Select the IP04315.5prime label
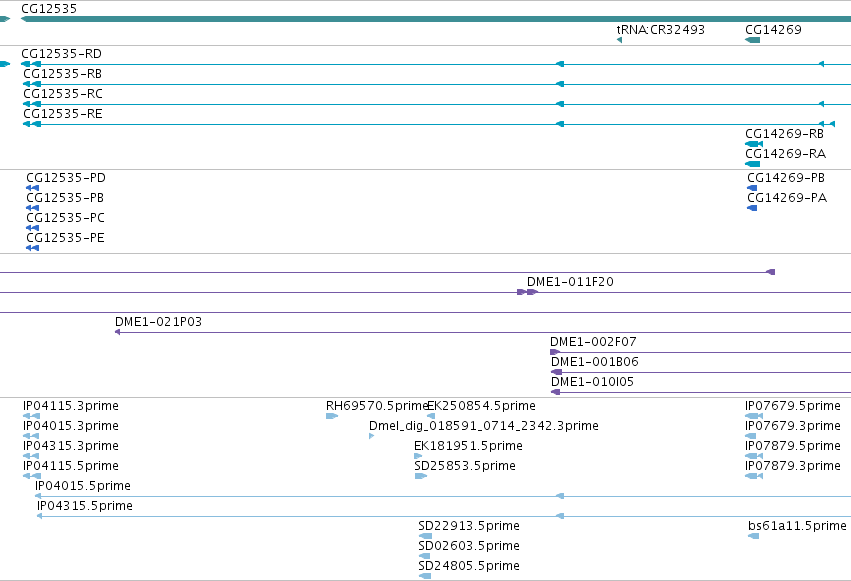 pos(85,506)
